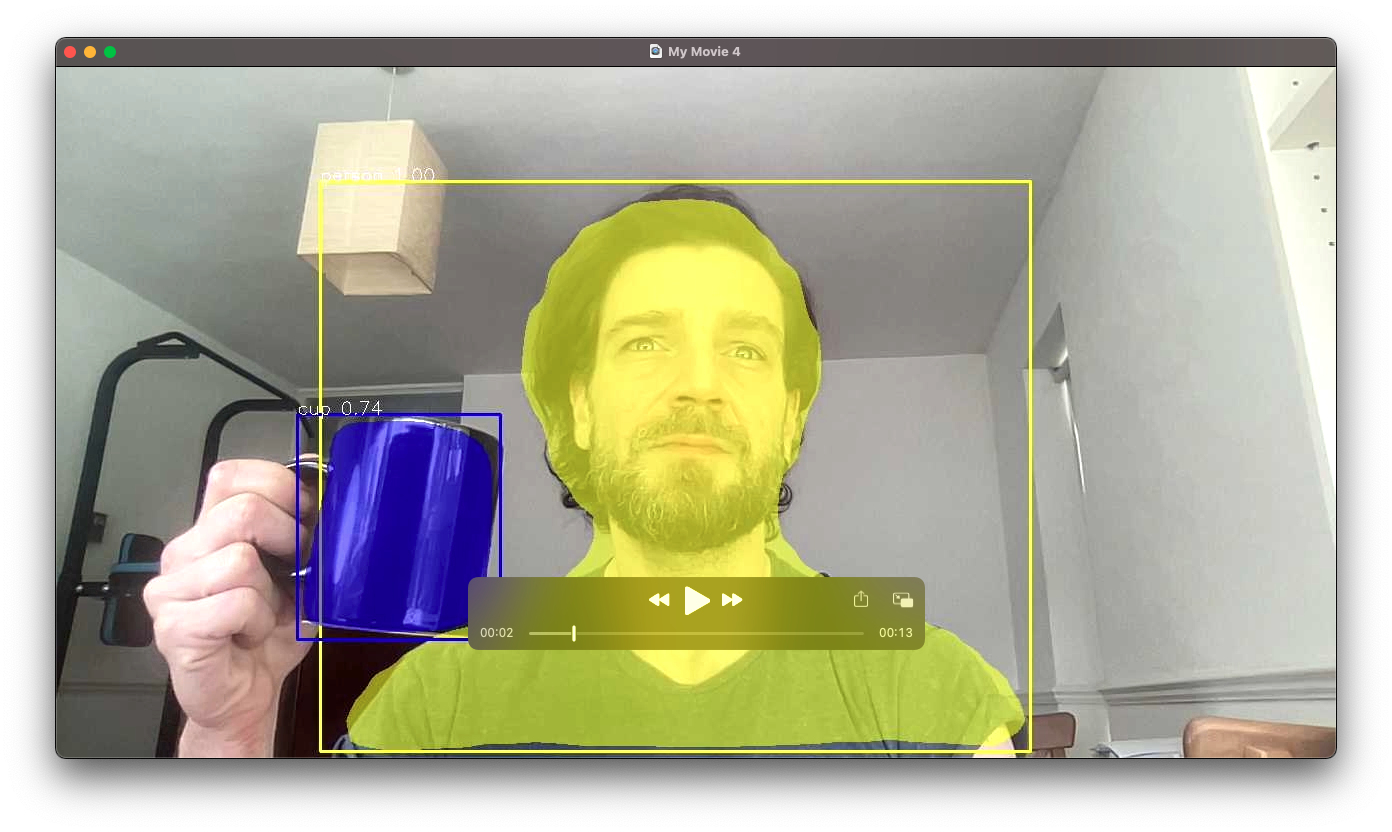The width and height of the screenshot is (1392, 832).
Task: Click the "person 1.00" detection label
Action: [377, 175]
